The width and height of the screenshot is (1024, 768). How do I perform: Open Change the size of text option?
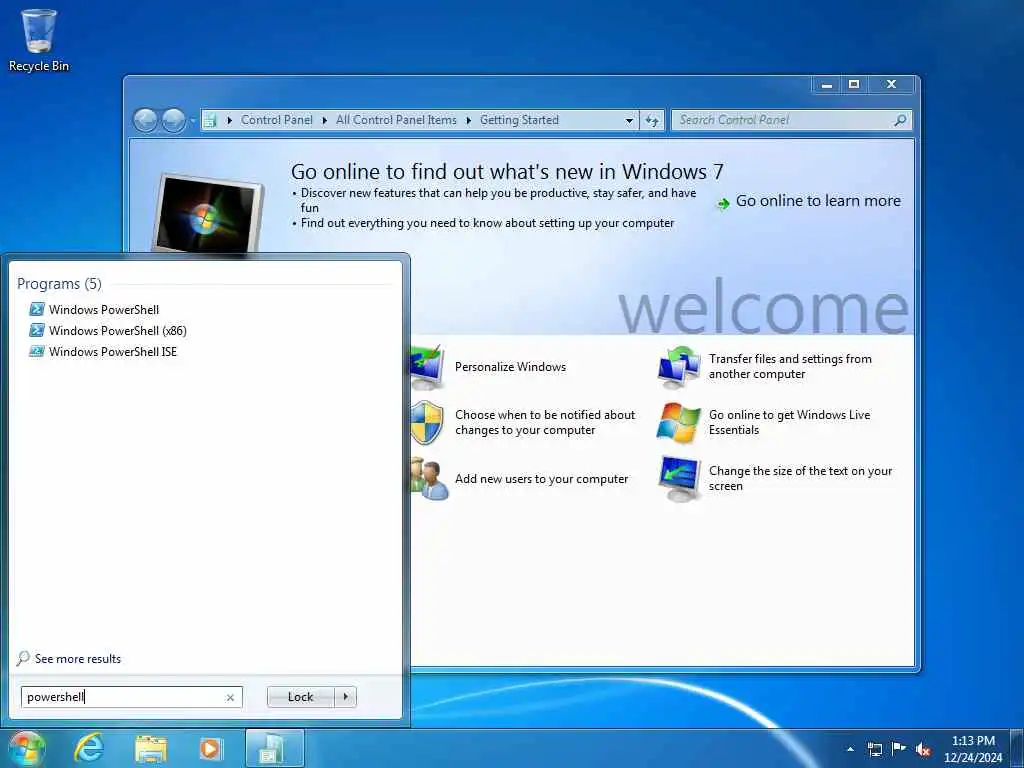coord(800,478)
